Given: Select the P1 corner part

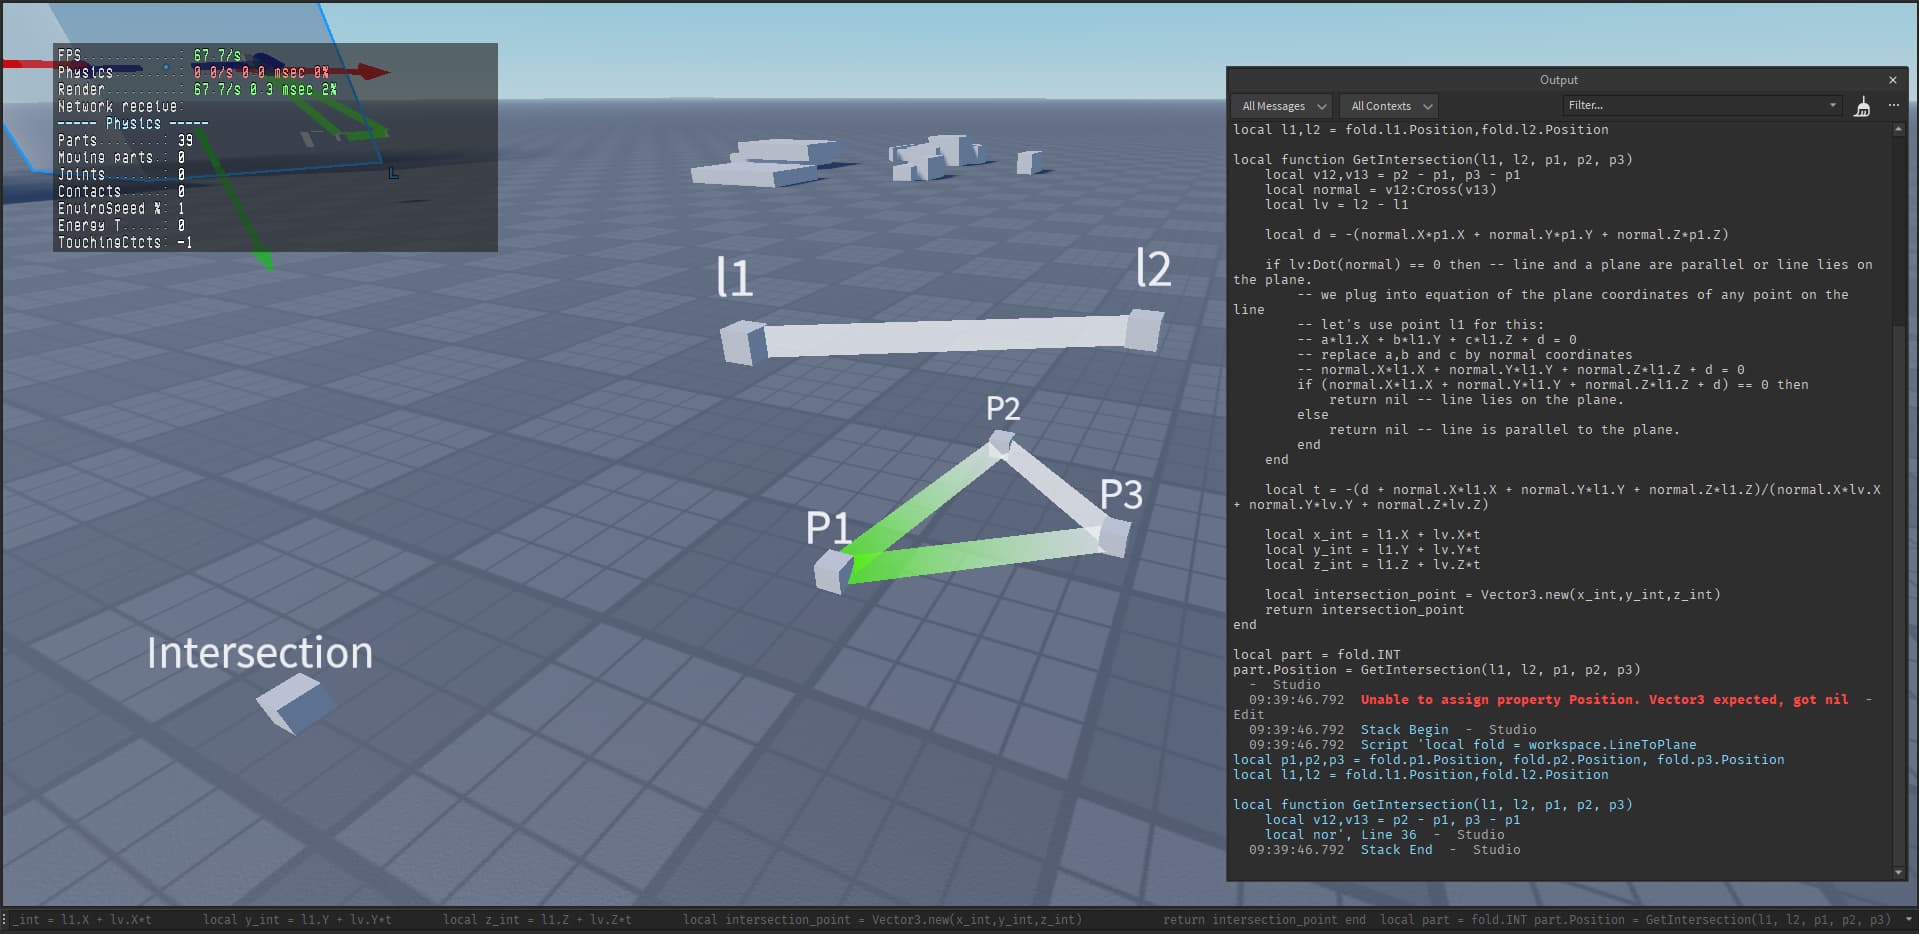Looking at the screenshot, I should click(831, 573).
